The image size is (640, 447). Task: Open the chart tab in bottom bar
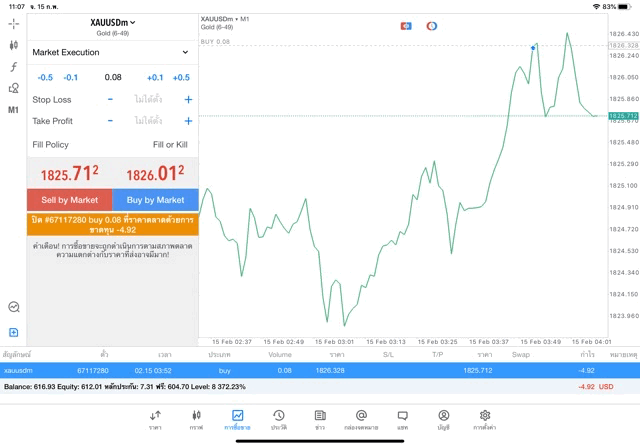[196, 420]
